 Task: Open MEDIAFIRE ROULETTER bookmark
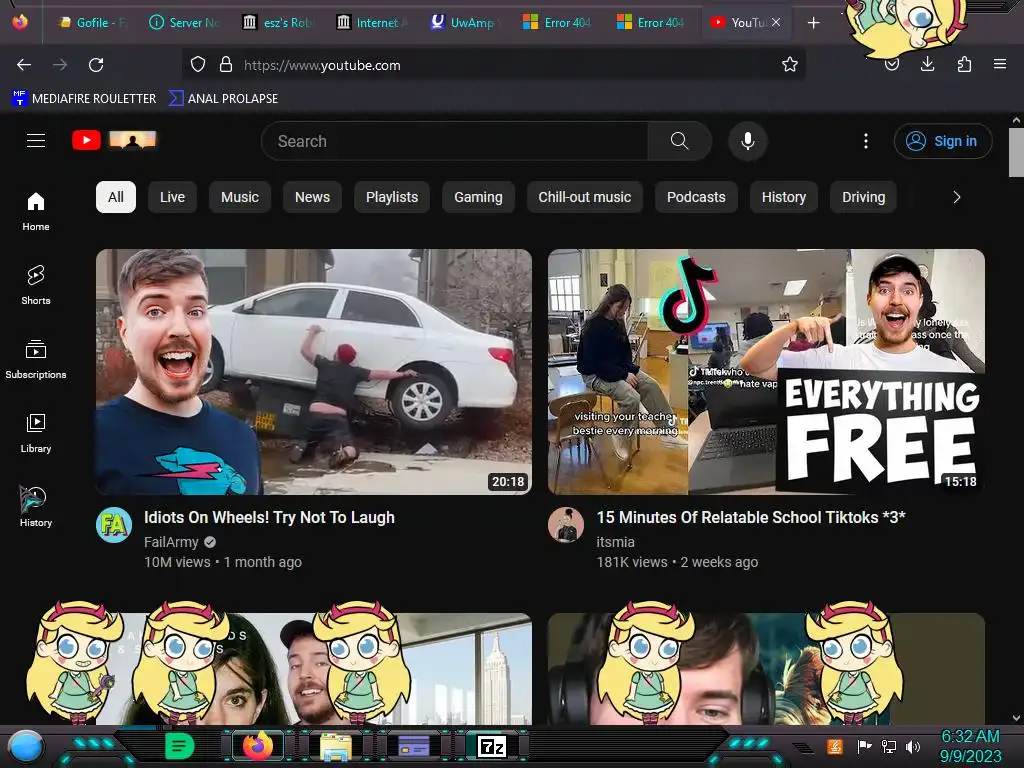point(84,99)
